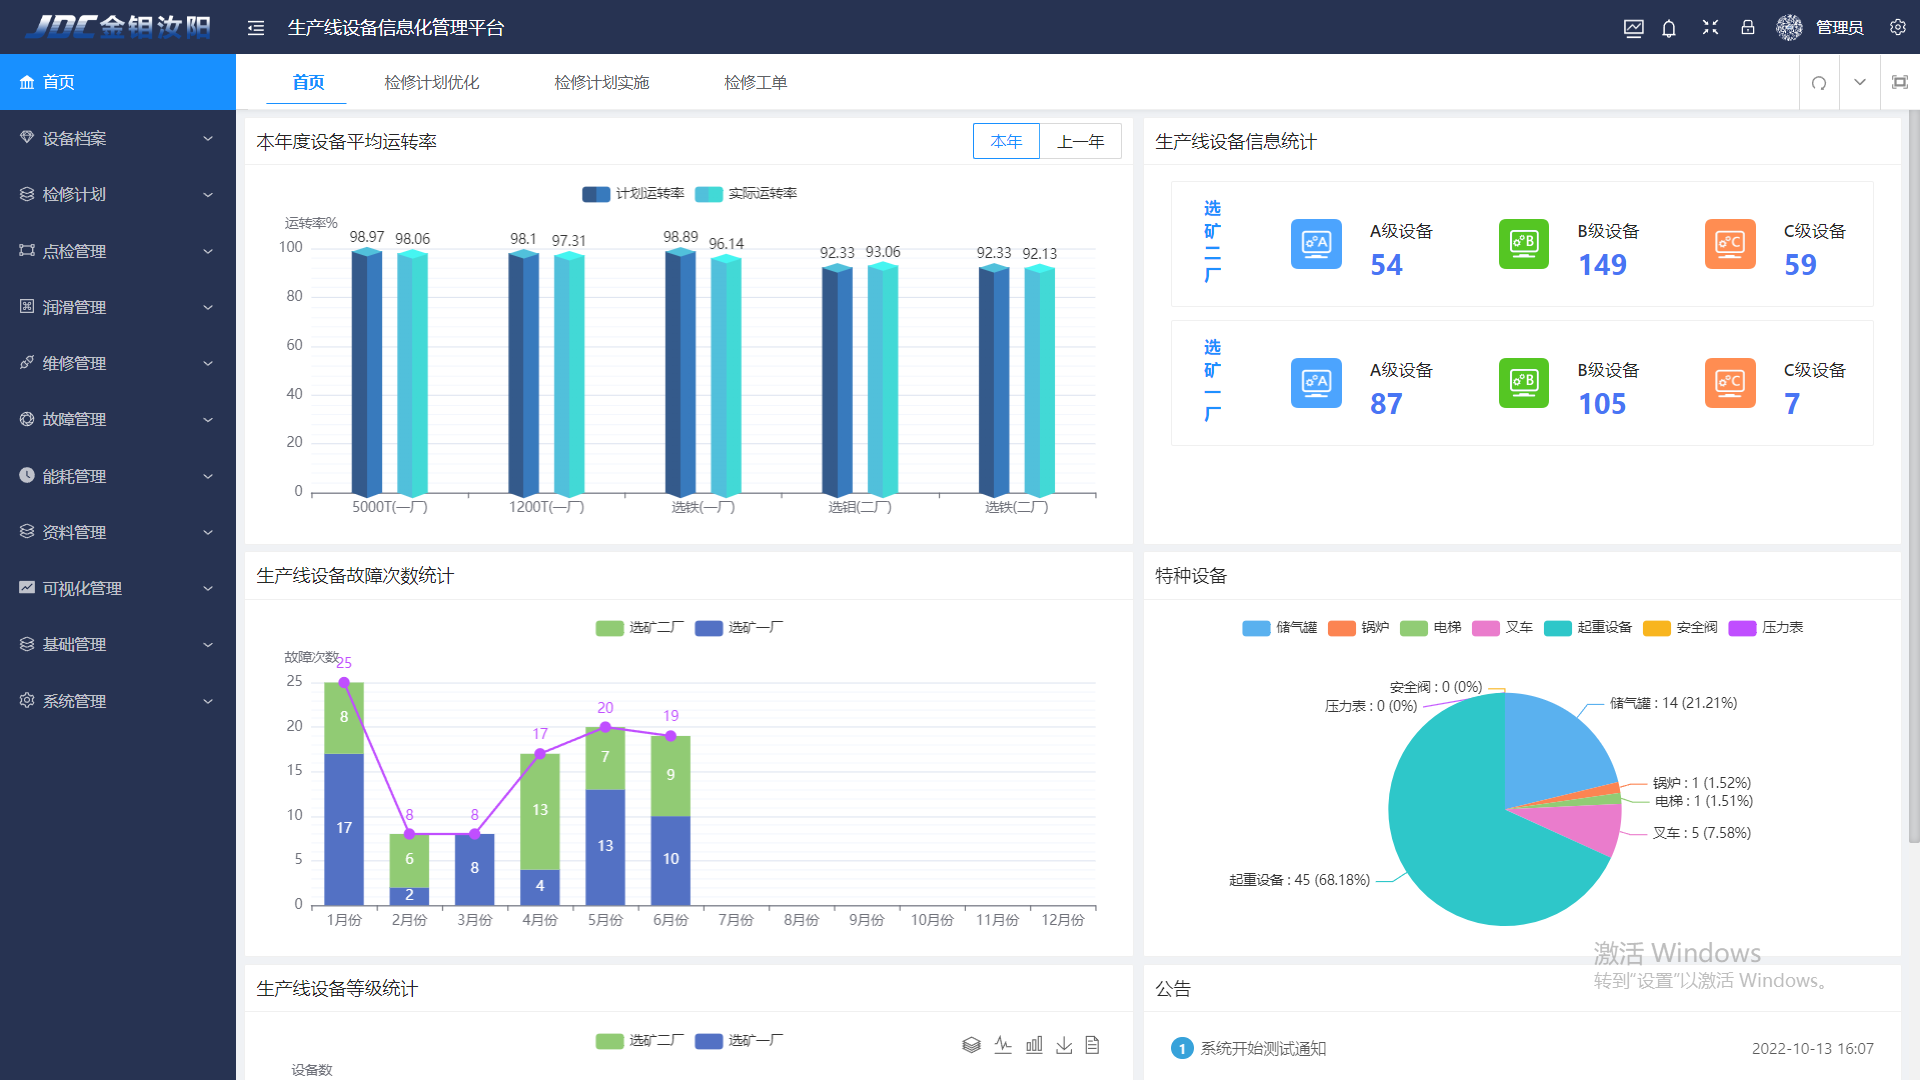Toggle the 选矿二厂 series in the fault chart legend
The width and height of the screenshot is (1920, 1080).
(640, 628)
